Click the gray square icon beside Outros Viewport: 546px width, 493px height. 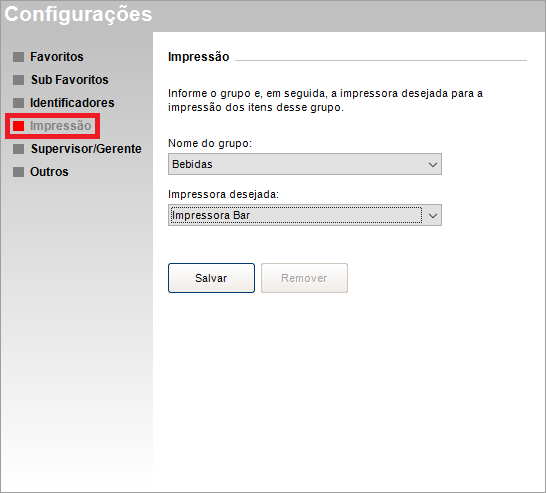pyautogui.click(x=18, y=172)
